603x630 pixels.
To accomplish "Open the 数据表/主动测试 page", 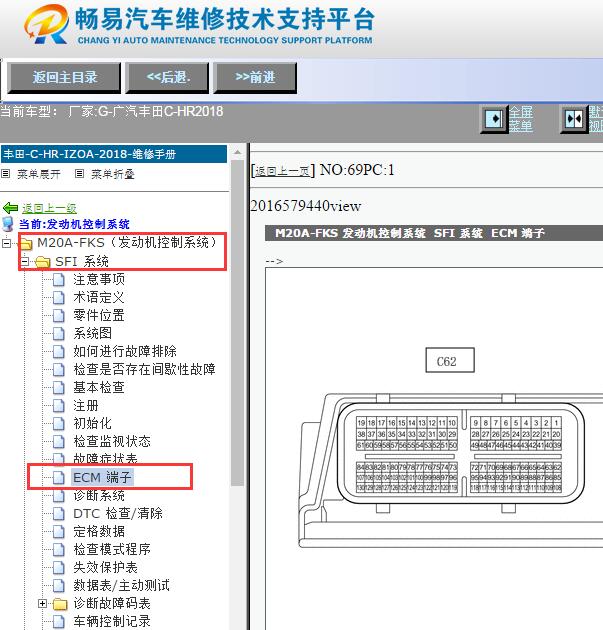I will tap(121, 585).
